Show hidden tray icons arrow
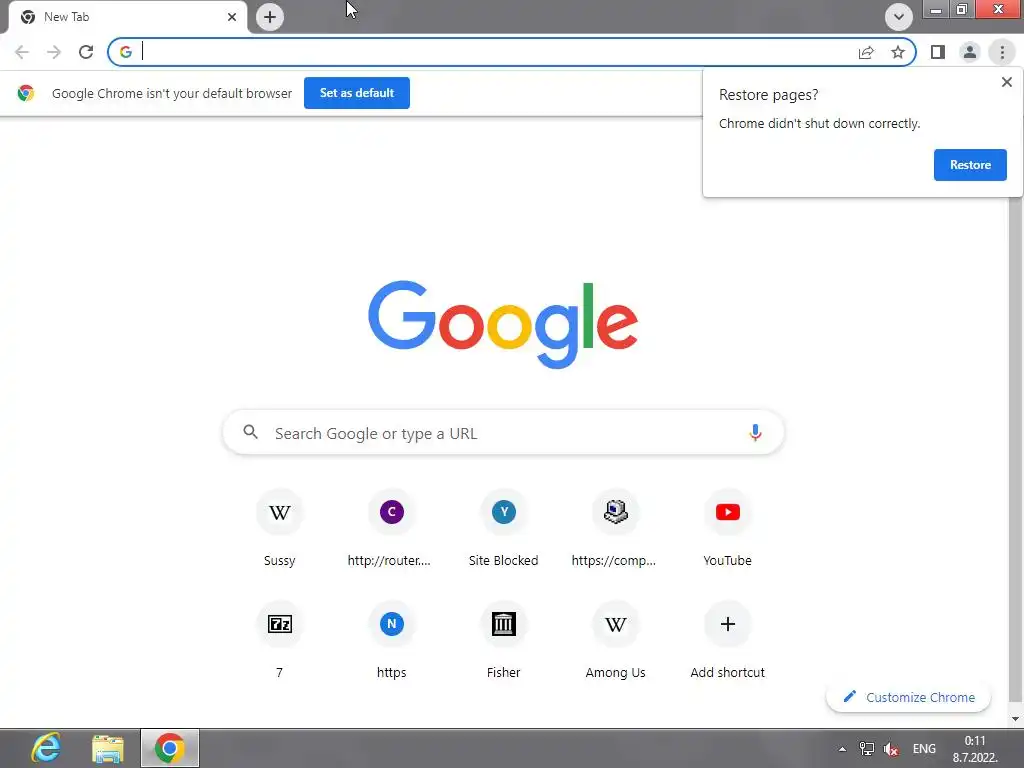Screen dimensions: 1024x768 pos(842,749)
